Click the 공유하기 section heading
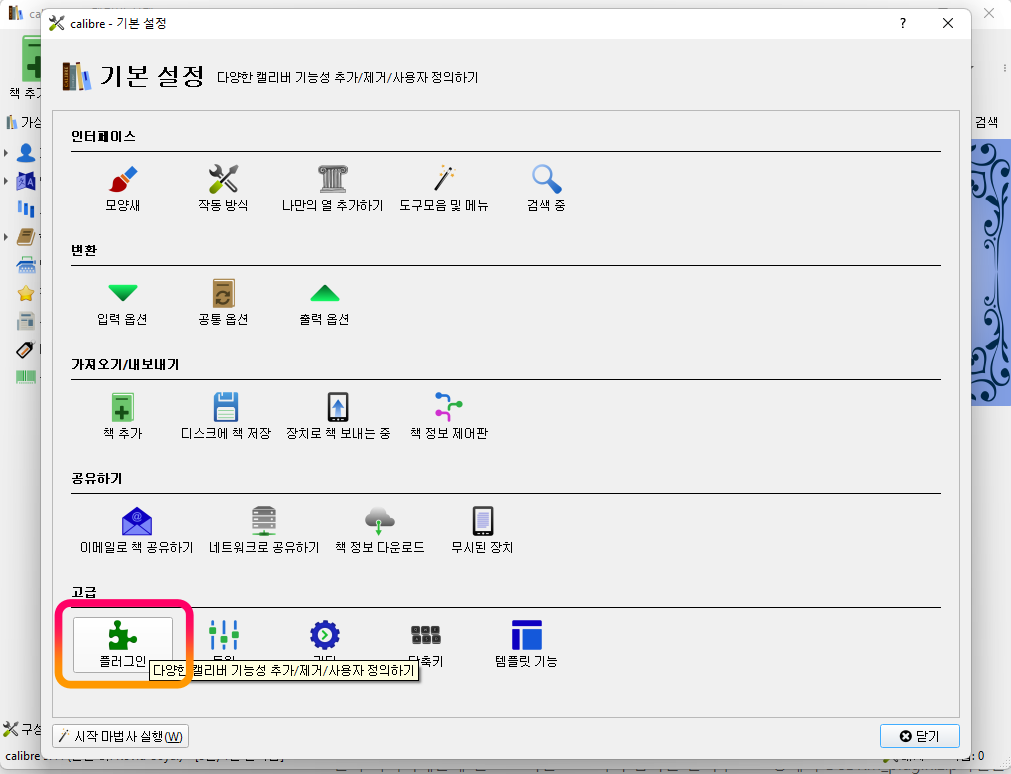The width and height of the screenshot is (1011, 774). pyautogui.click(x=97, y=479)
